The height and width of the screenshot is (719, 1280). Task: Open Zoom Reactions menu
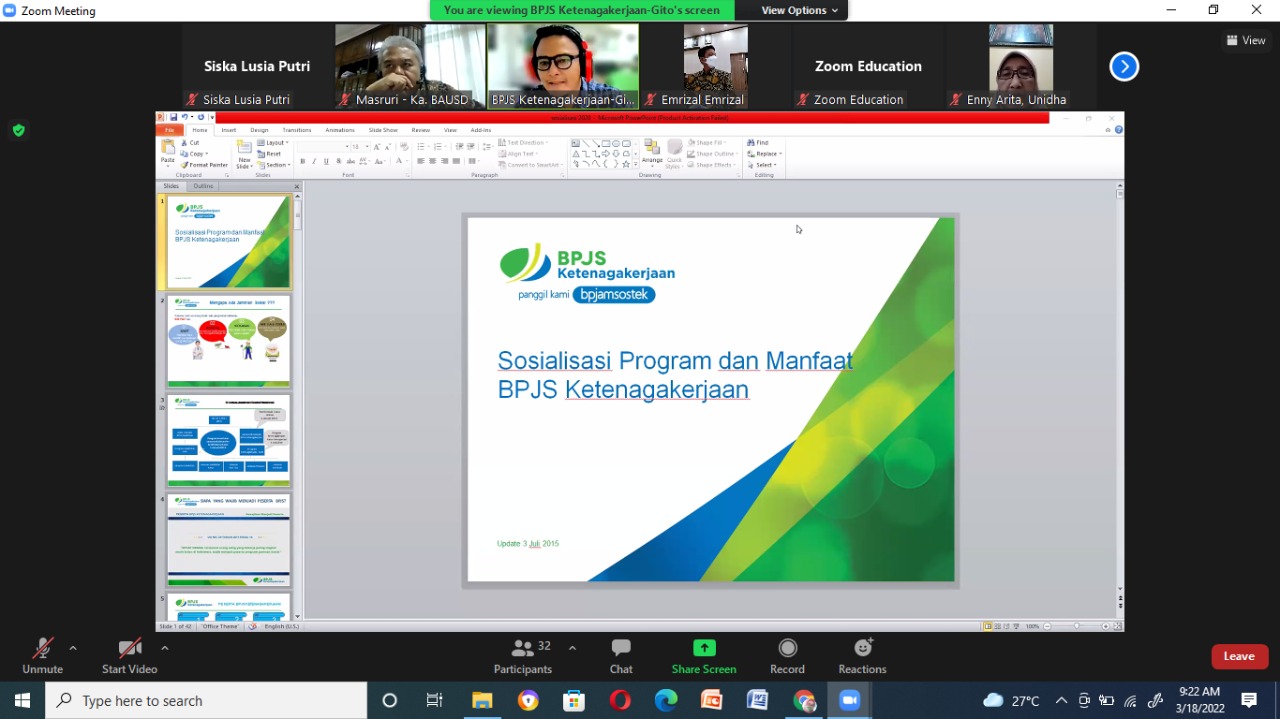click(x=862, y=656)
